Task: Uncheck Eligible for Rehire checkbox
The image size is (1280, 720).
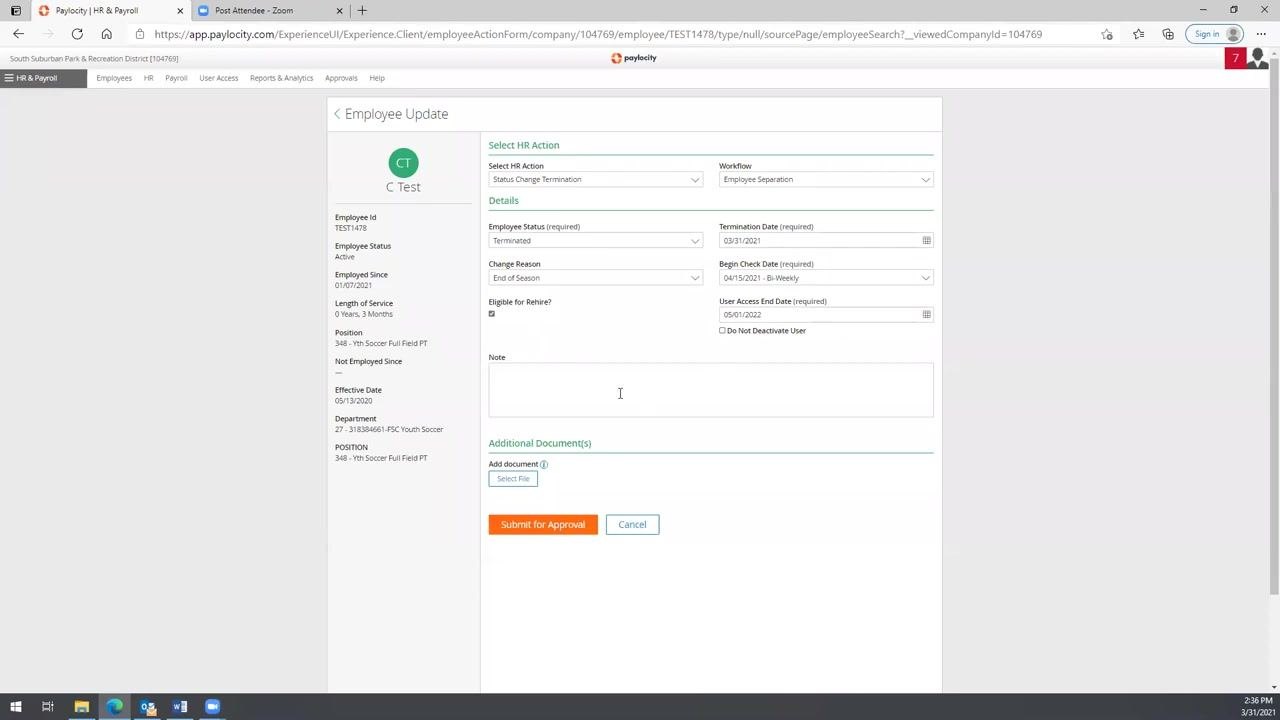Action: point(492,314)
